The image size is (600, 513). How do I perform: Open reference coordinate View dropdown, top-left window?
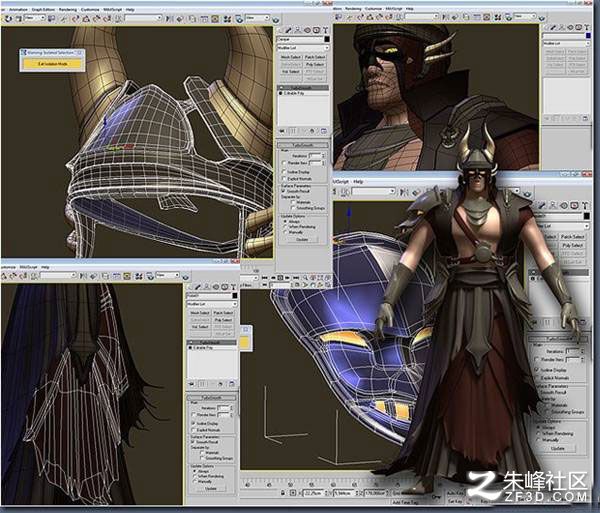[x=34, y=18]
